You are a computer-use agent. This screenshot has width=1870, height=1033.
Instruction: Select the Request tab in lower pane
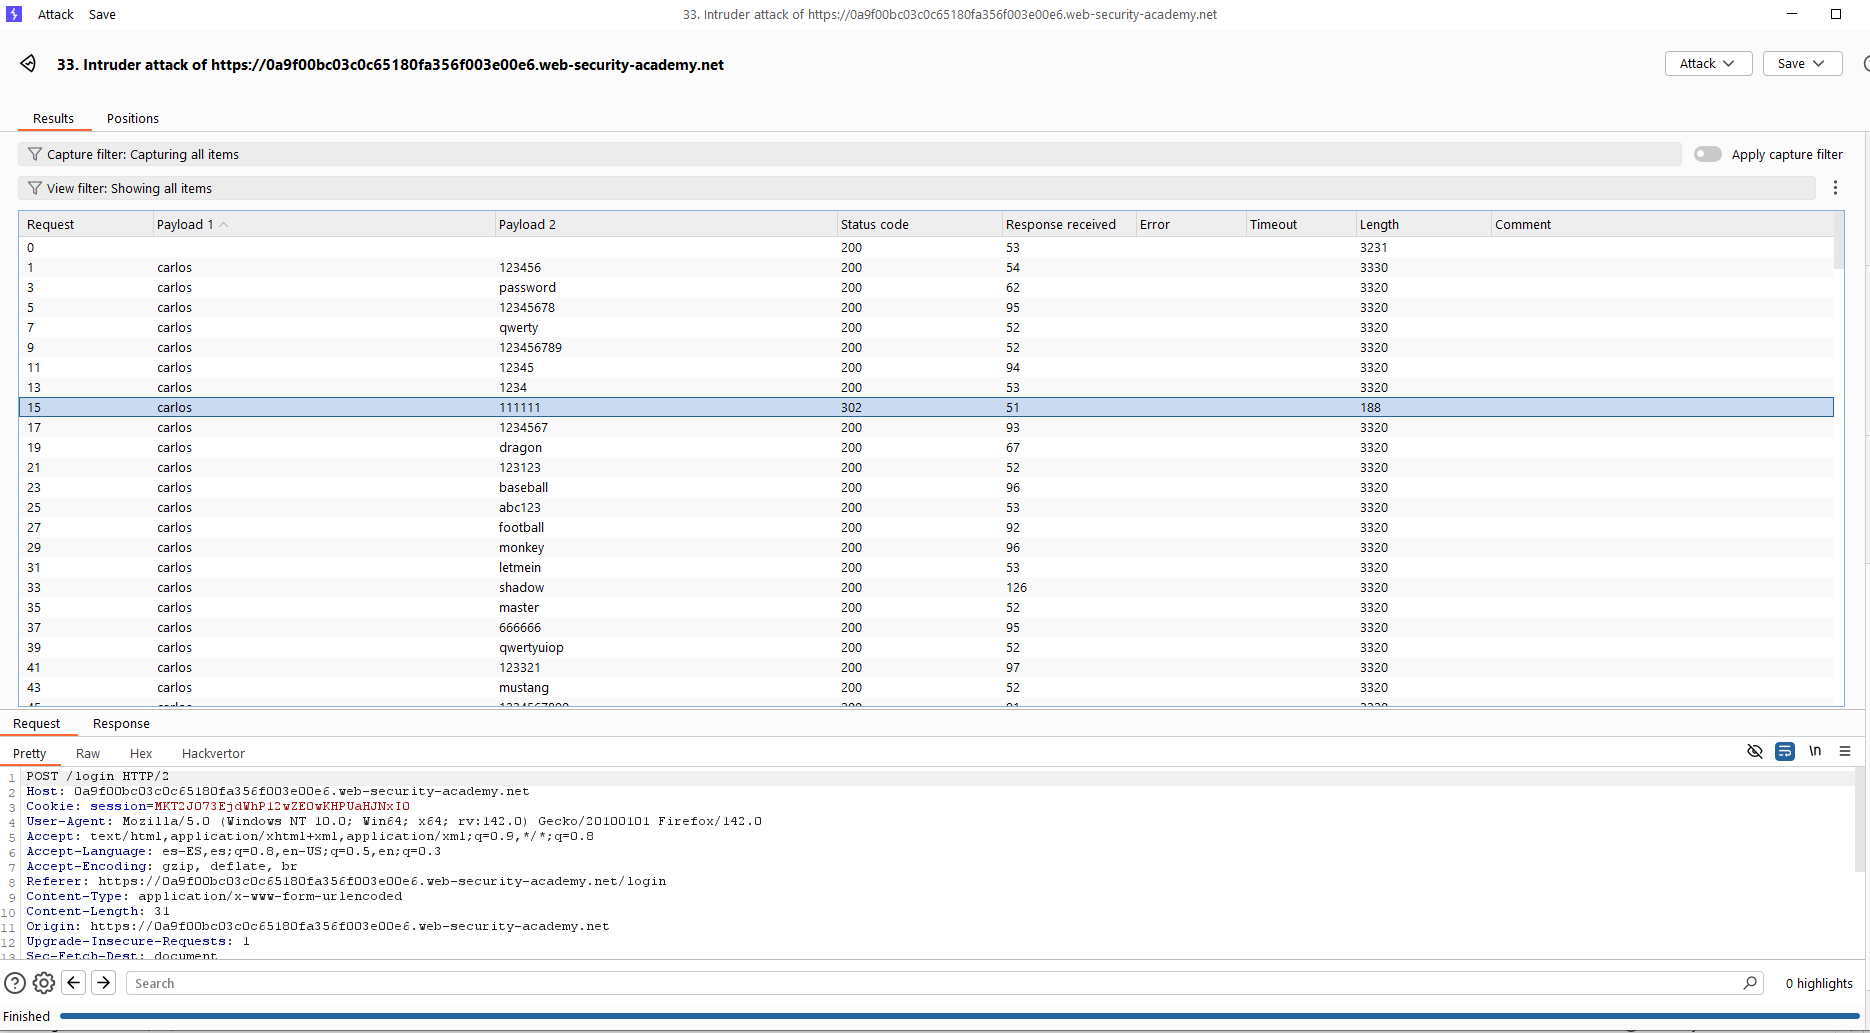(37, 723)
